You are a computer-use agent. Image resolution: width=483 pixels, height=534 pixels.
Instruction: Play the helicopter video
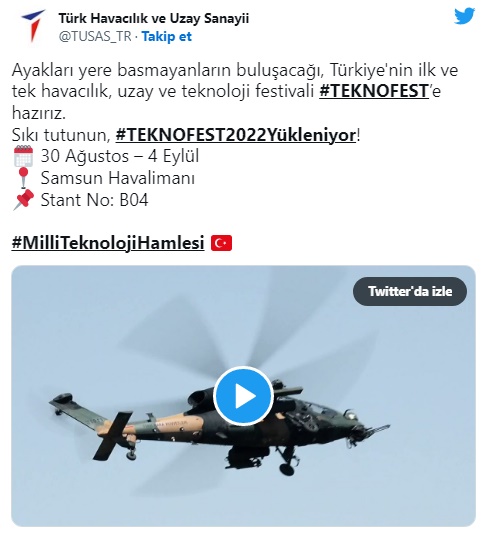pos(243,396)
